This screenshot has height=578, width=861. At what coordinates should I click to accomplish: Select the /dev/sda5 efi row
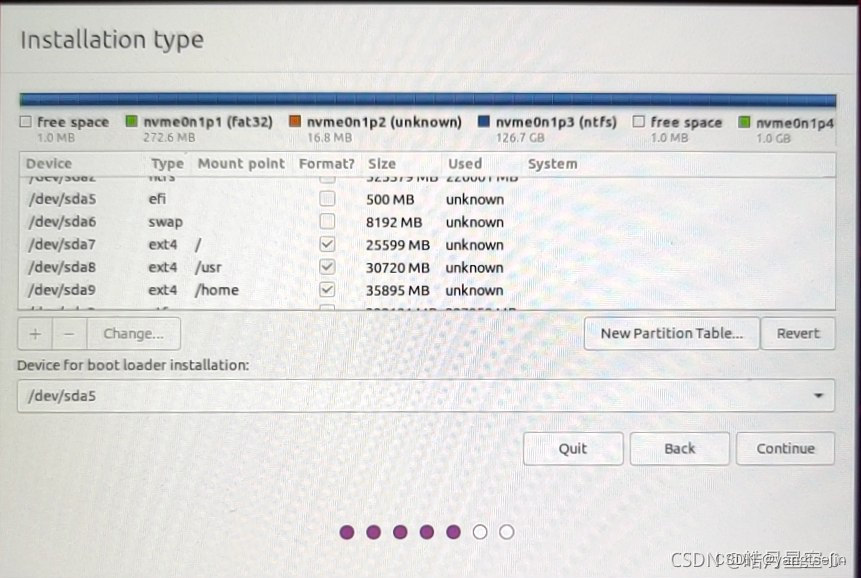[427, 199]
